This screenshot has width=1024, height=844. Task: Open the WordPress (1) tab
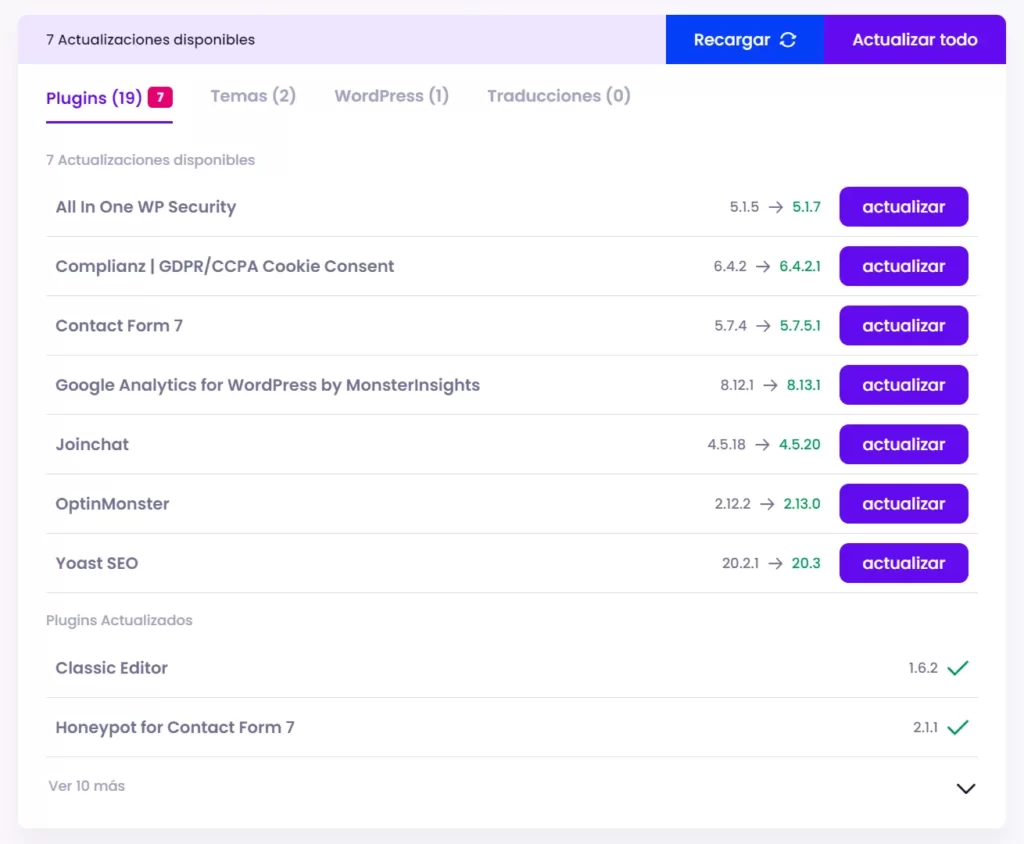pos(391,96)
